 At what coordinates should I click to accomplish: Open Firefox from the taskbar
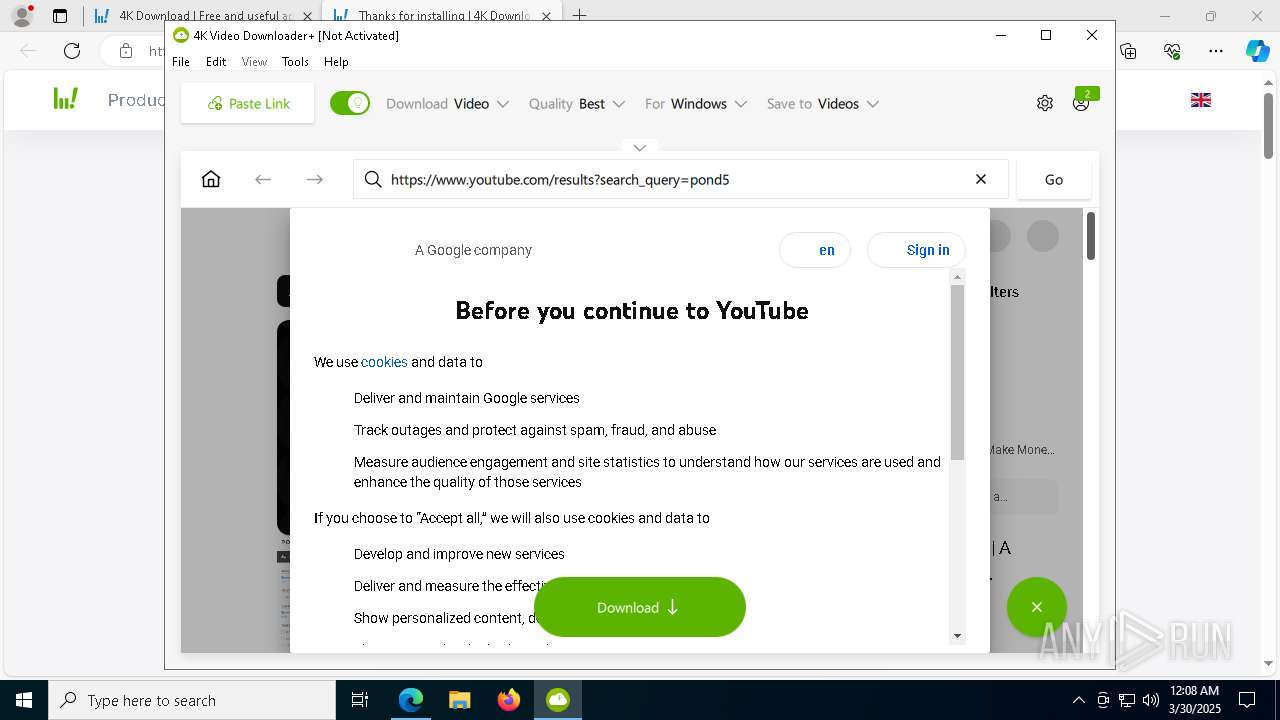coord(509,700)
